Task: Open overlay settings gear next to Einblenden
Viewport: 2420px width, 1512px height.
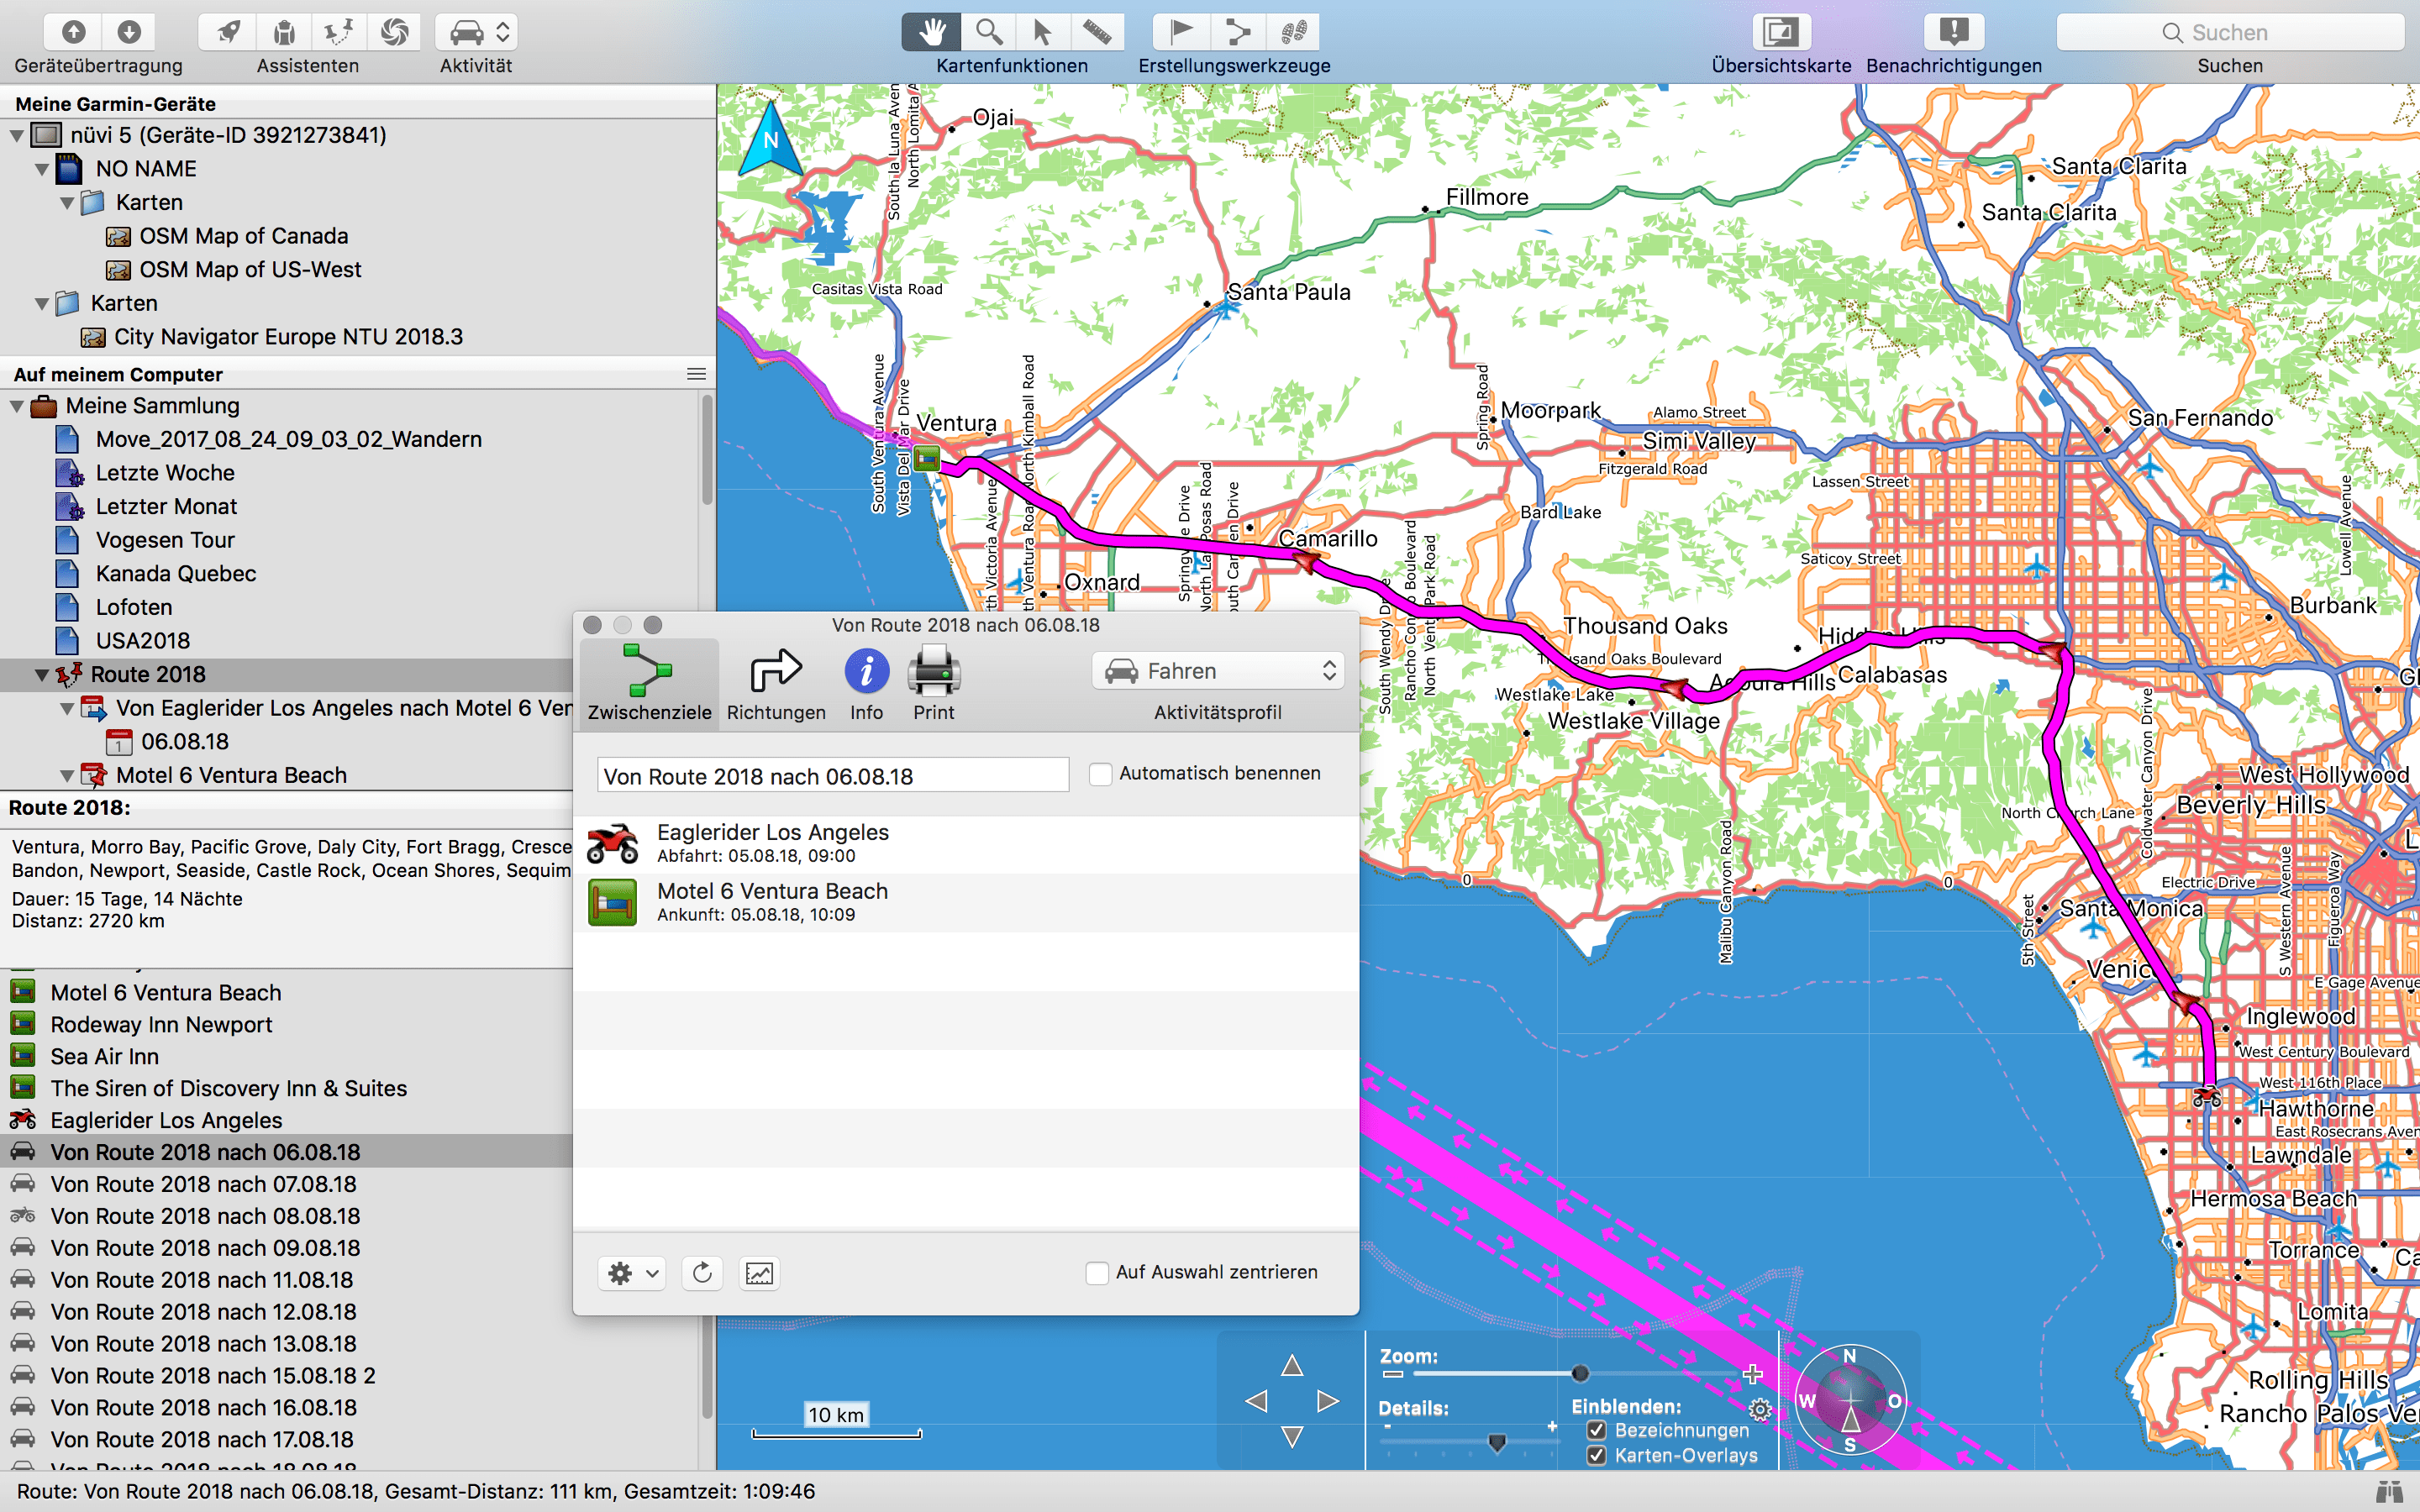Action: tap(1760, 1410)
